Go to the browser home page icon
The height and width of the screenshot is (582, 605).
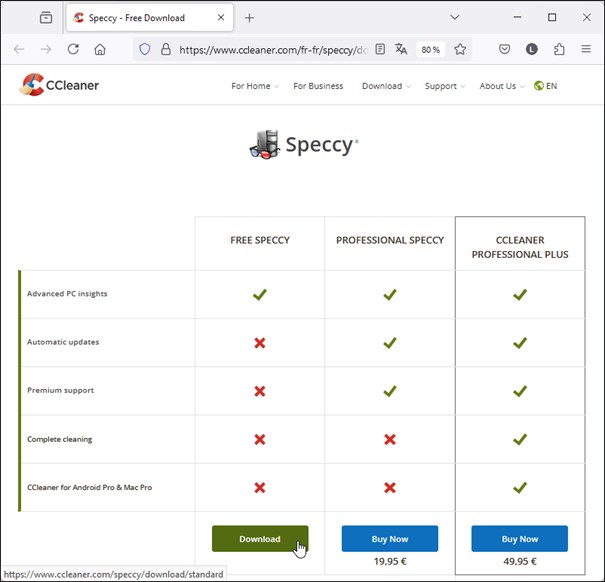tap(100, 49)
